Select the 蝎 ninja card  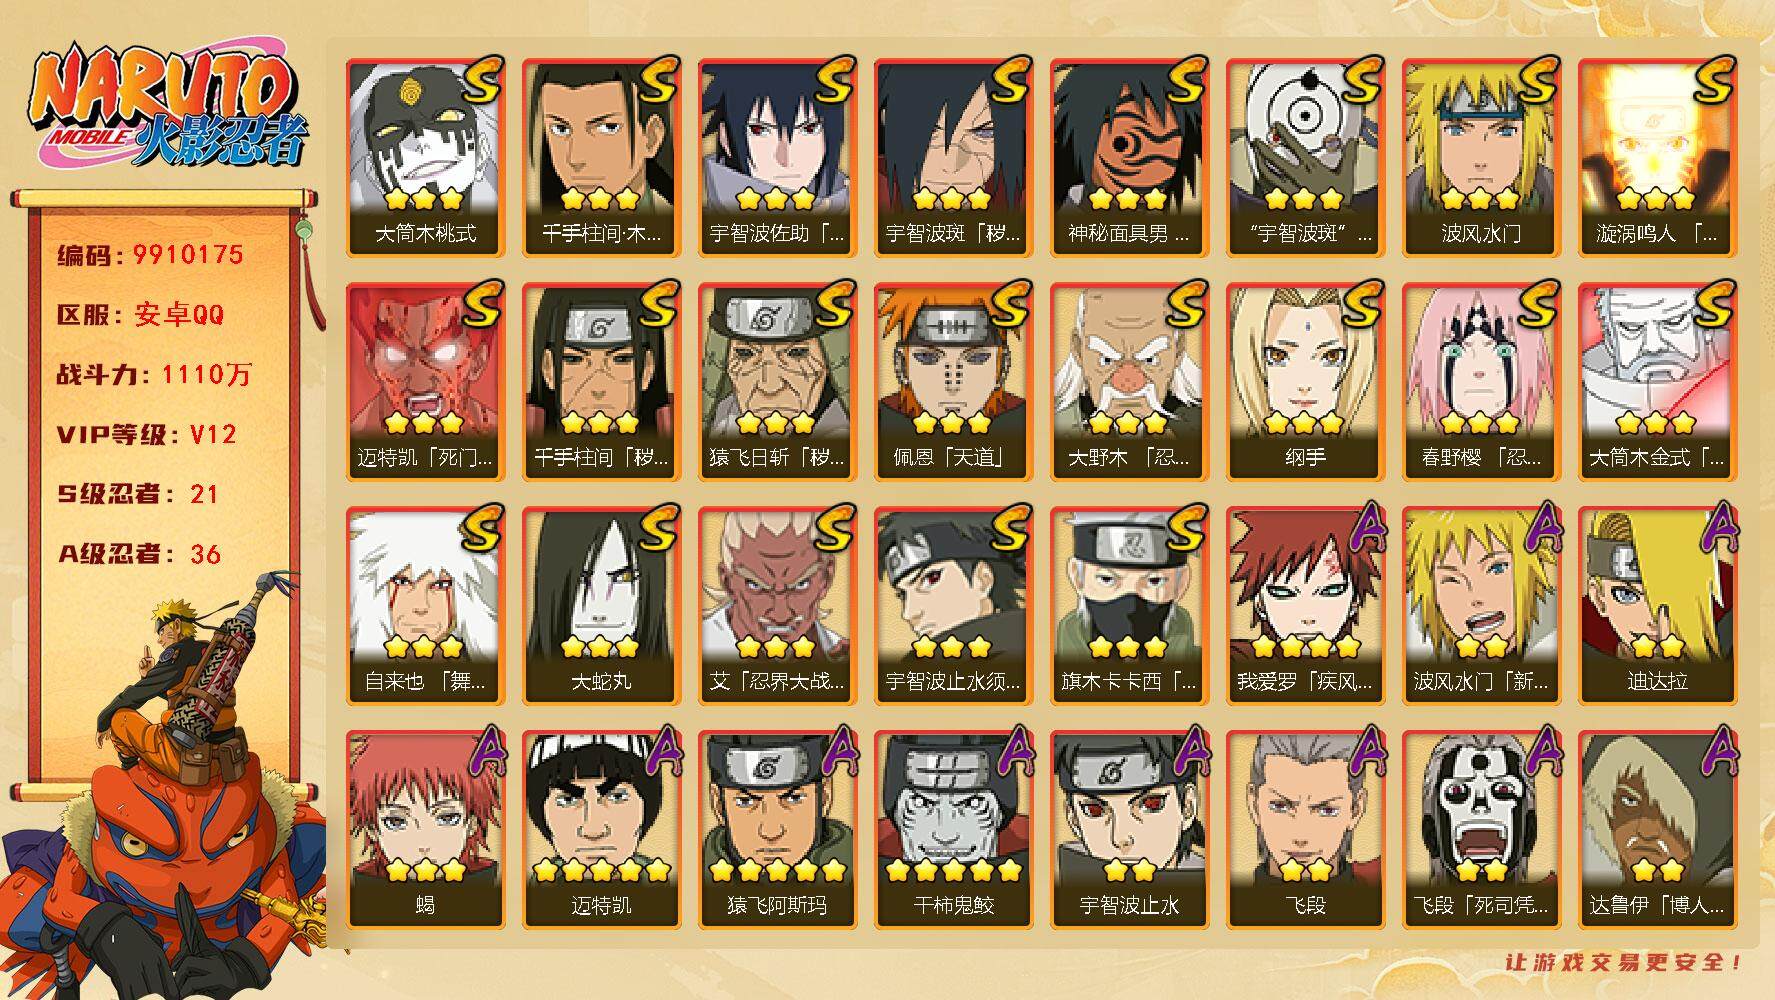pyautogui.click(x=425, y=830)
